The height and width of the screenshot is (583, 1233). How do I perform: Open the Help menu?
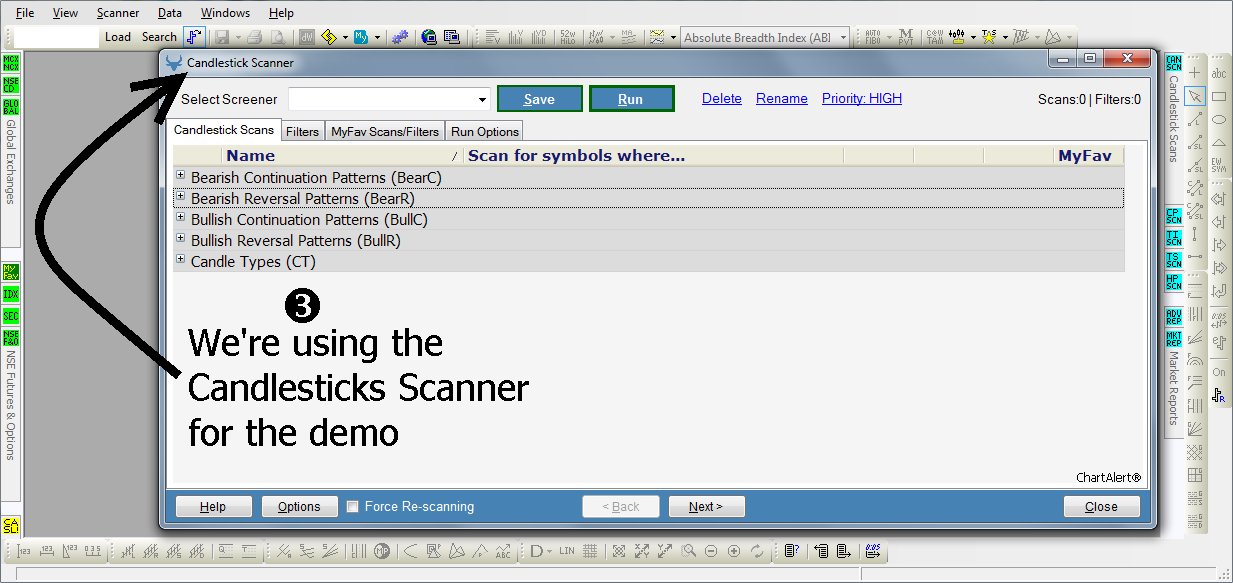(x=281, y=13)
